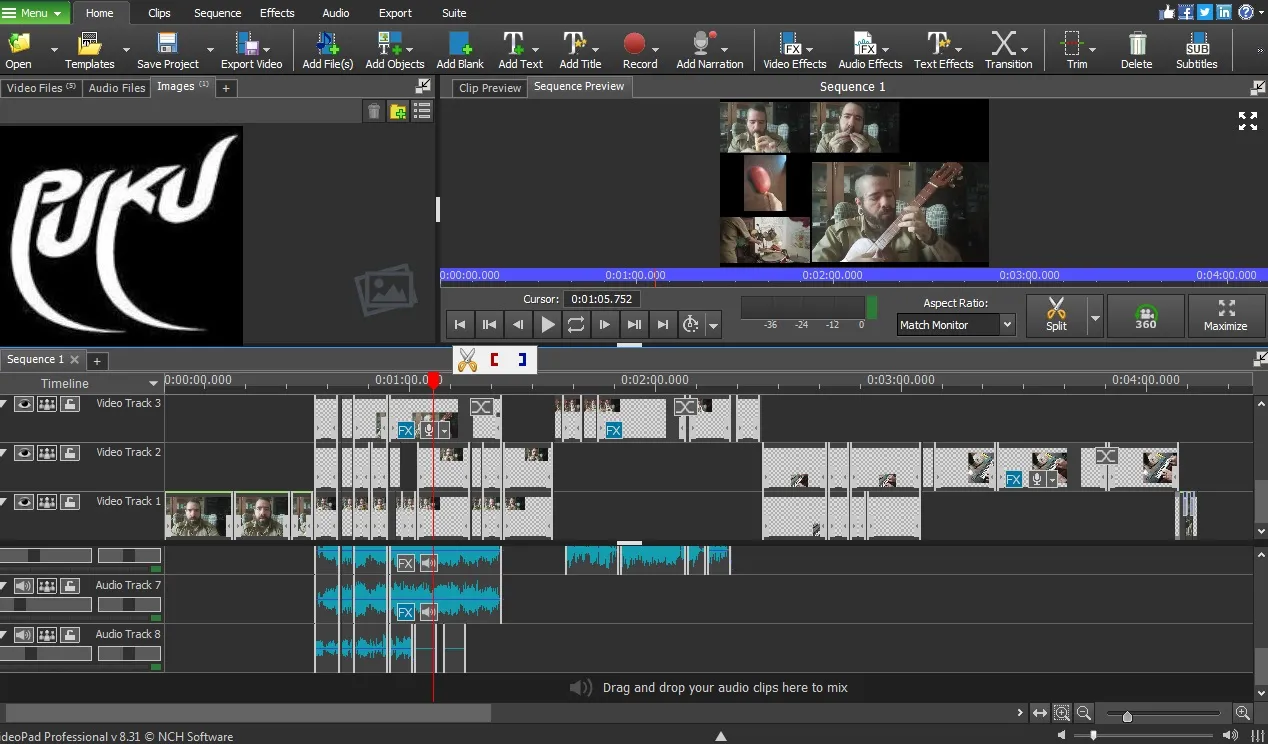Click the Add Title icon
The height and width of the screenshot is (744, 1268).
(575, 51)
